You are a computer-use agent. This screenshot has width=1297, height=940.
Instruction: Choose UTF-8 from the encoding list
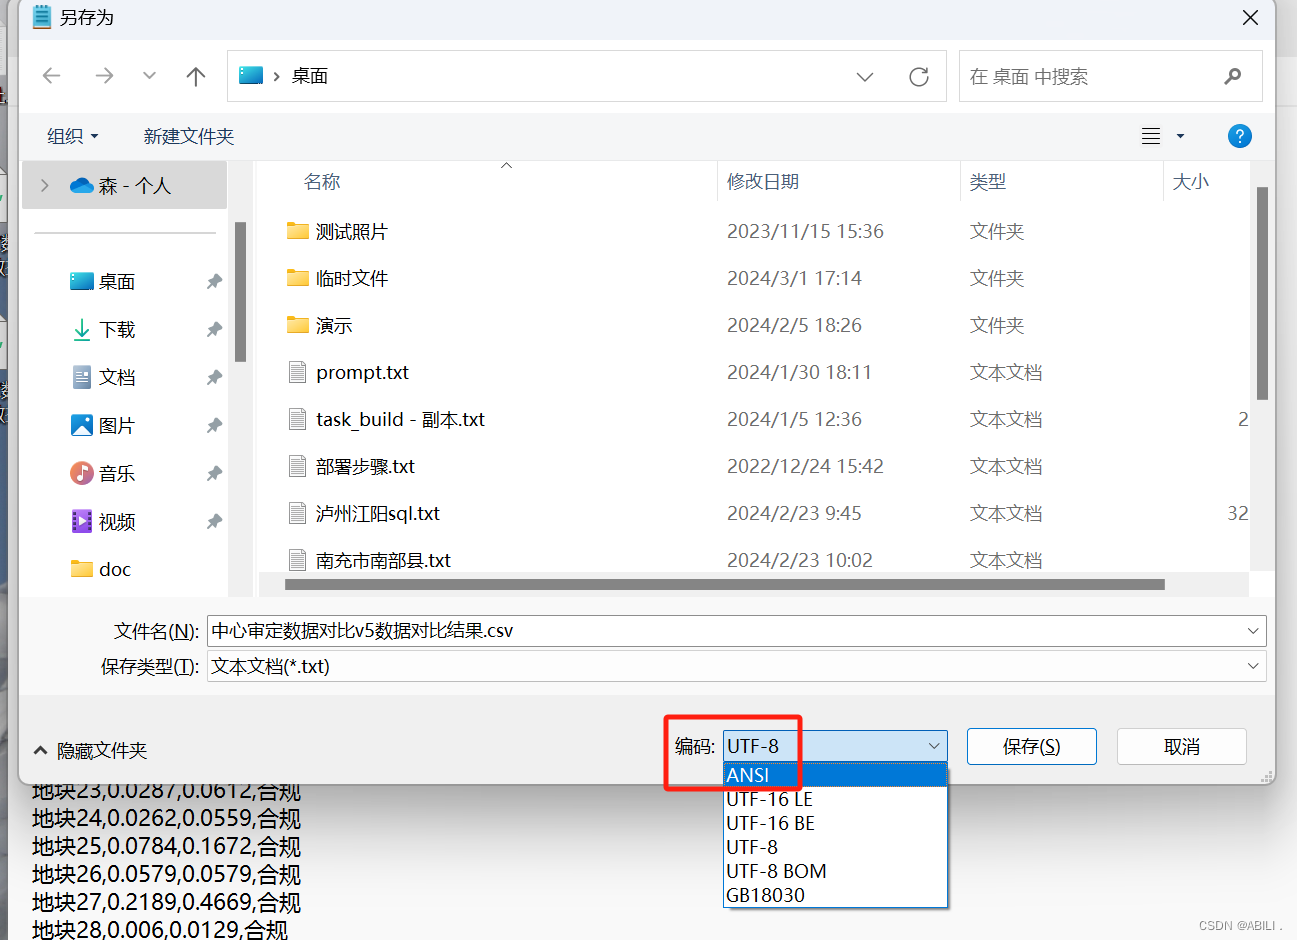coord(835,847)
